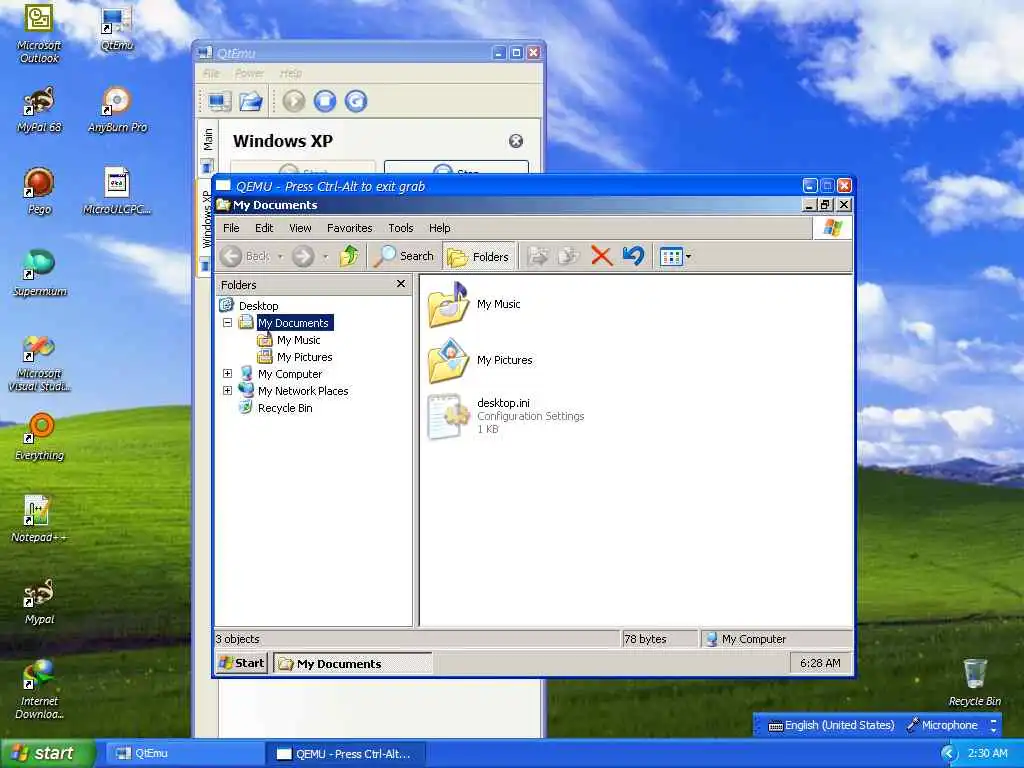Open the Notepad++ desktop icon
The width and height of the screenshot is (1024, 768).
39,519
